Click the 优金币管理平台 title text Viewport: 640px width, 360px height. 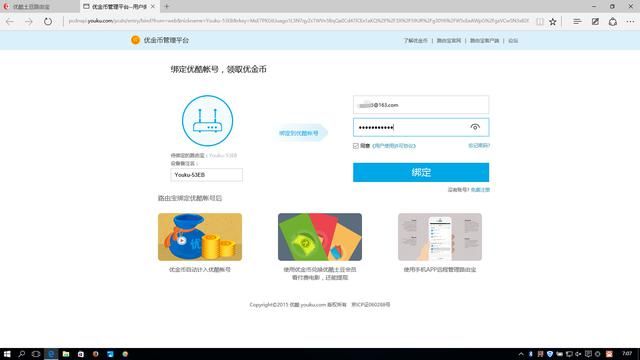click(166, 40)
